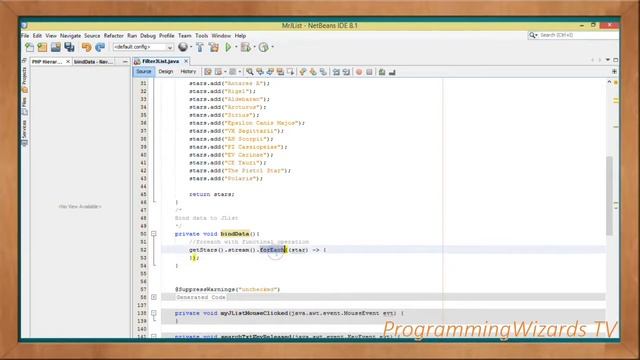The height and width of the screenshot is (360, 640).
Task: Click the Shift Line Left icon
Action: pos(336,72)
